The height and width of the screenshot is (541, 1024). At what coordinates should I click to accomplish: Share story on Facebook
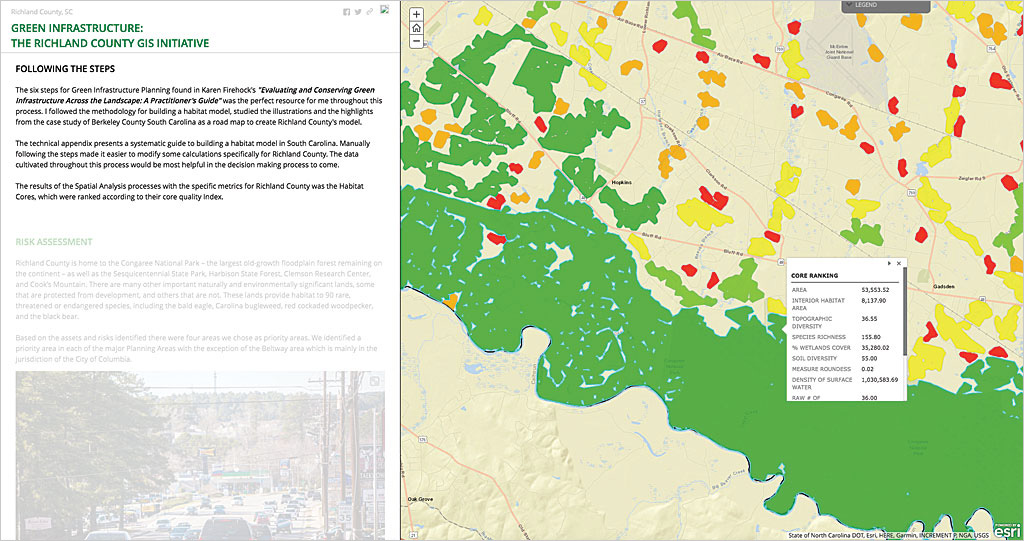[x=346, y=12]
